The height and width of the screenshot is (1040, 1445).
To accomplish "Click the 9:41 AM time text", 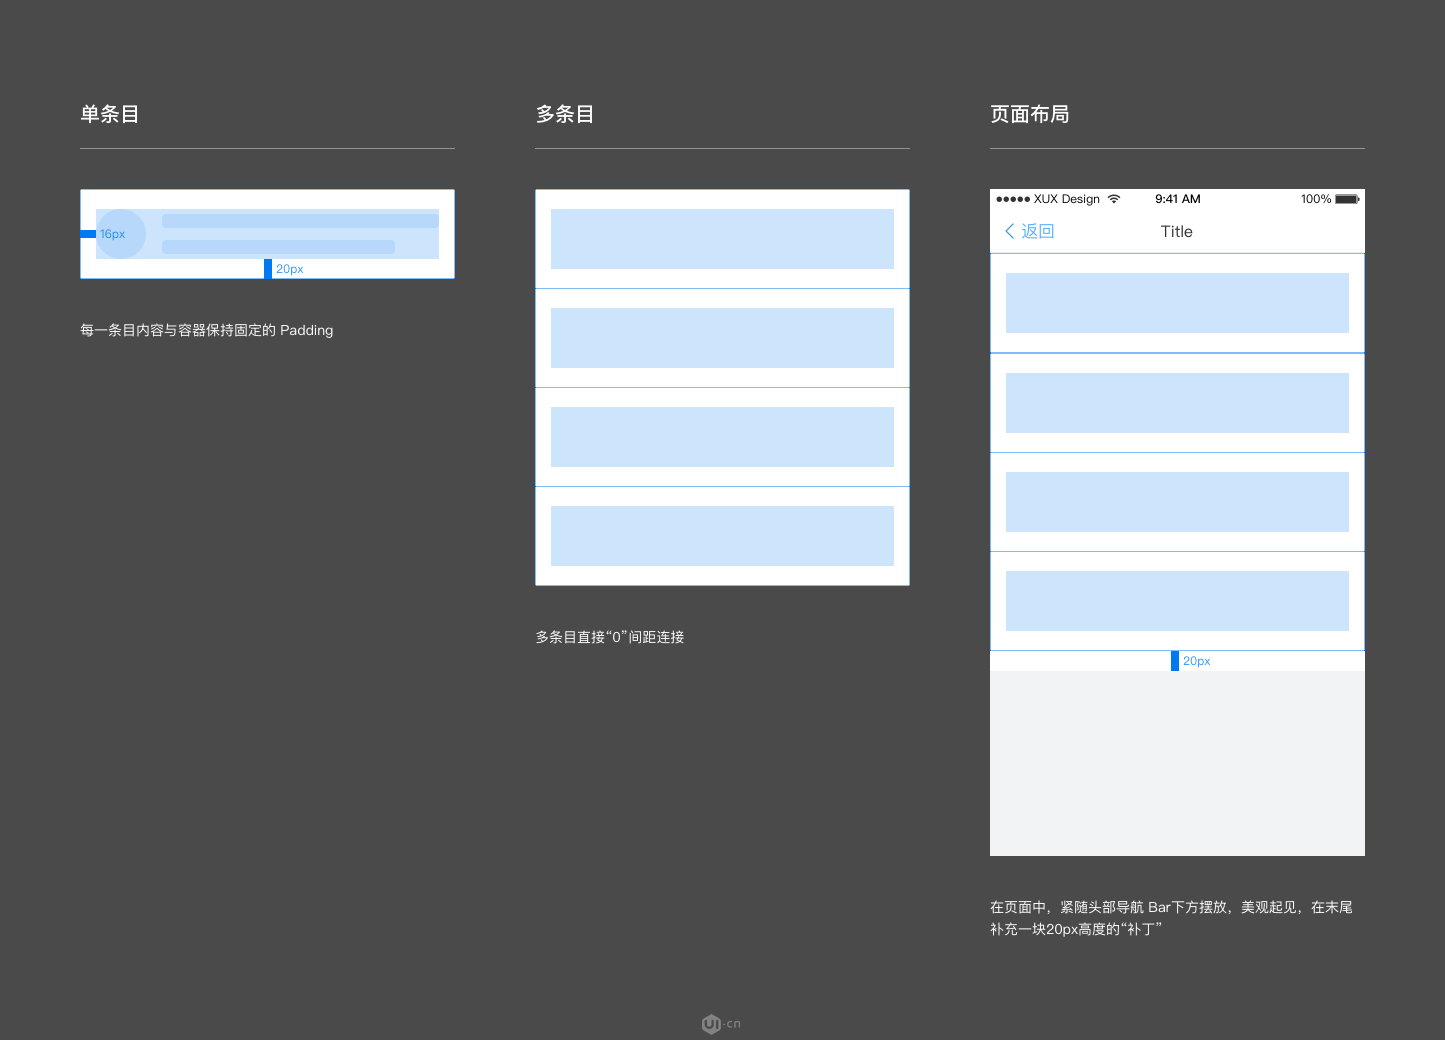I will coord(1178,199).
